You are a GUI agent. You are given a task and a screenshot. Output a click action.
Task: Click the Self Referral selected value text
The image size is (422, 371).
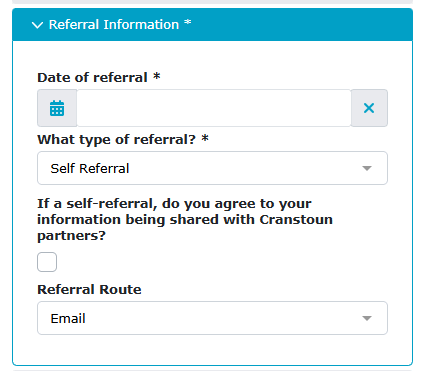90,168
